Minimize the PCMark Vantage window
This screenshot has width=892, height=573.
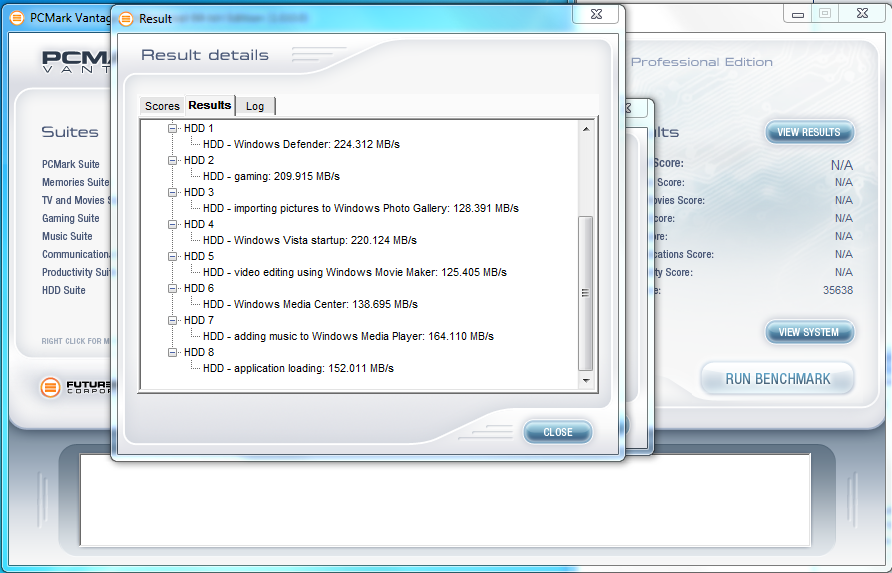798,14
